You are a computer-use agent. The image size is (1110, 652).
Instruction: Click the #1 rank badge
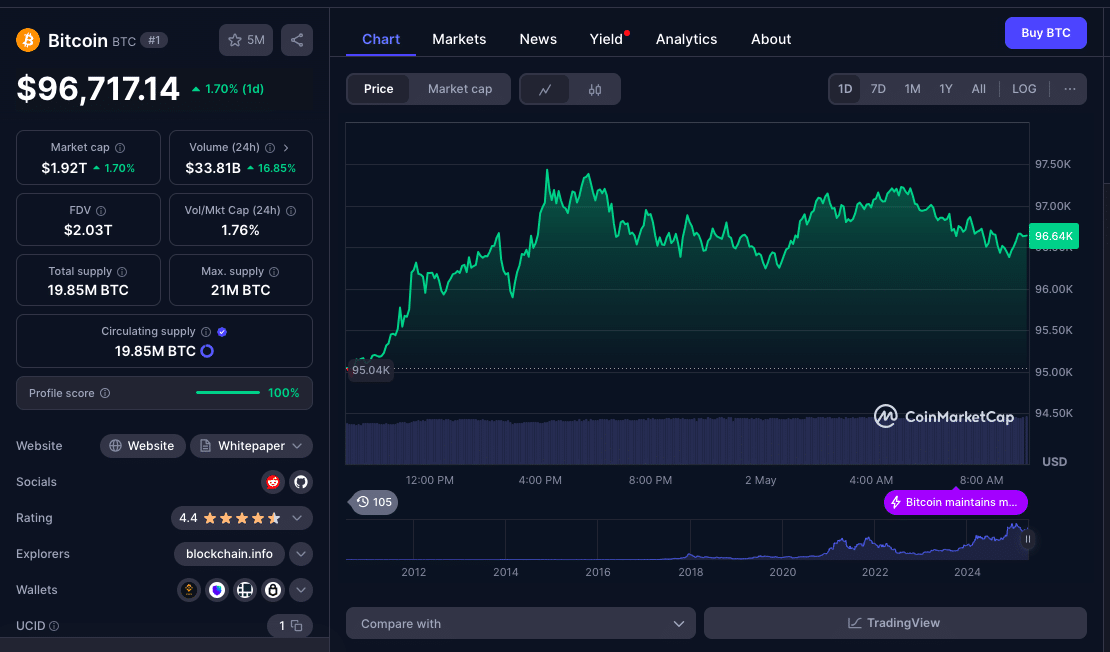tap(154, 40)
